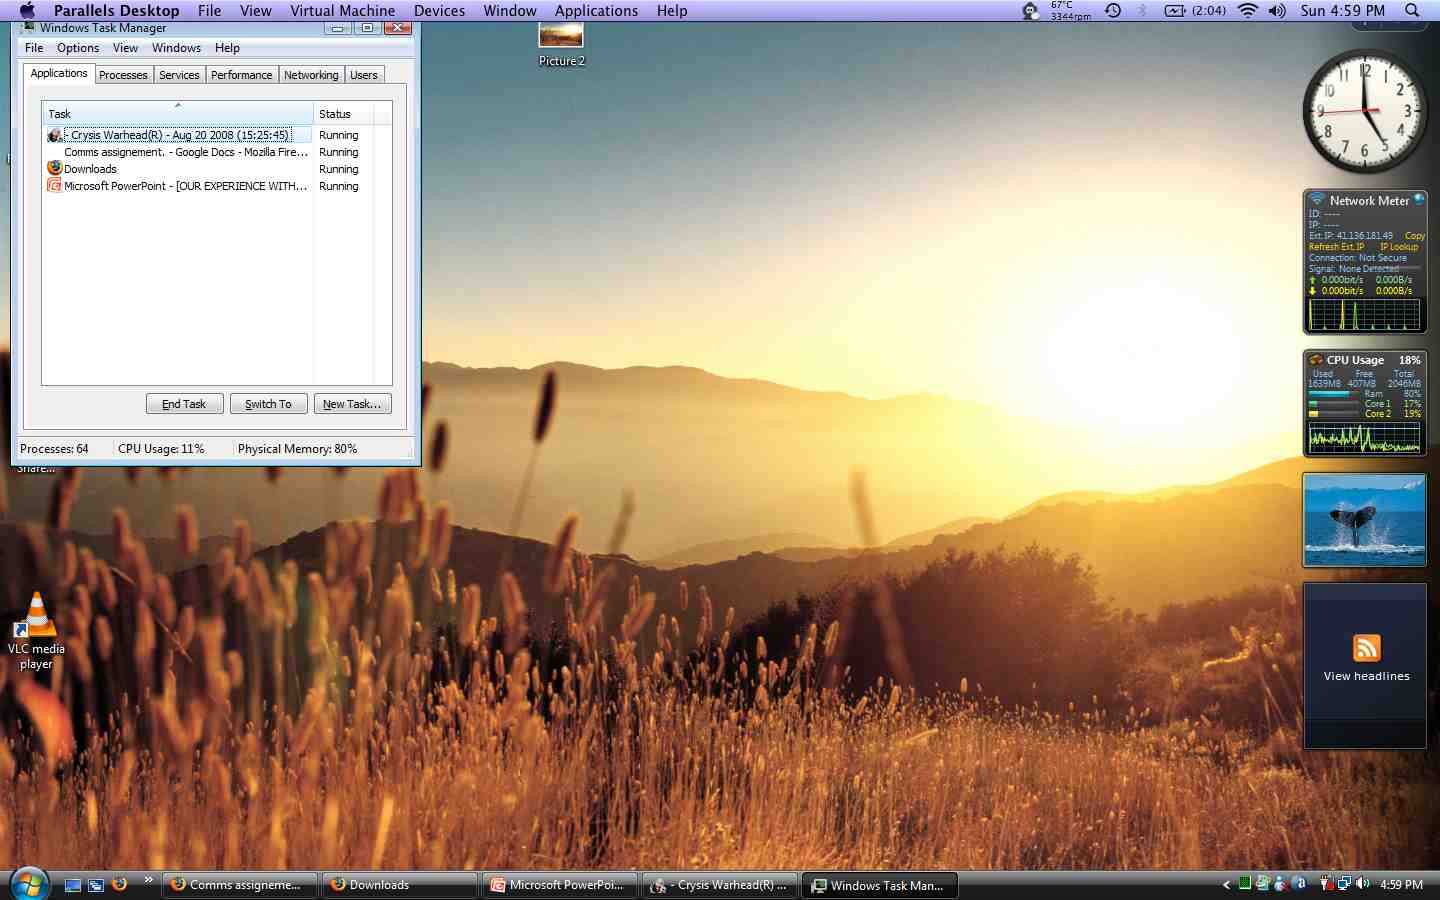
Task: Click the Mac volume menu bar icon
Action: (1277, 10)
